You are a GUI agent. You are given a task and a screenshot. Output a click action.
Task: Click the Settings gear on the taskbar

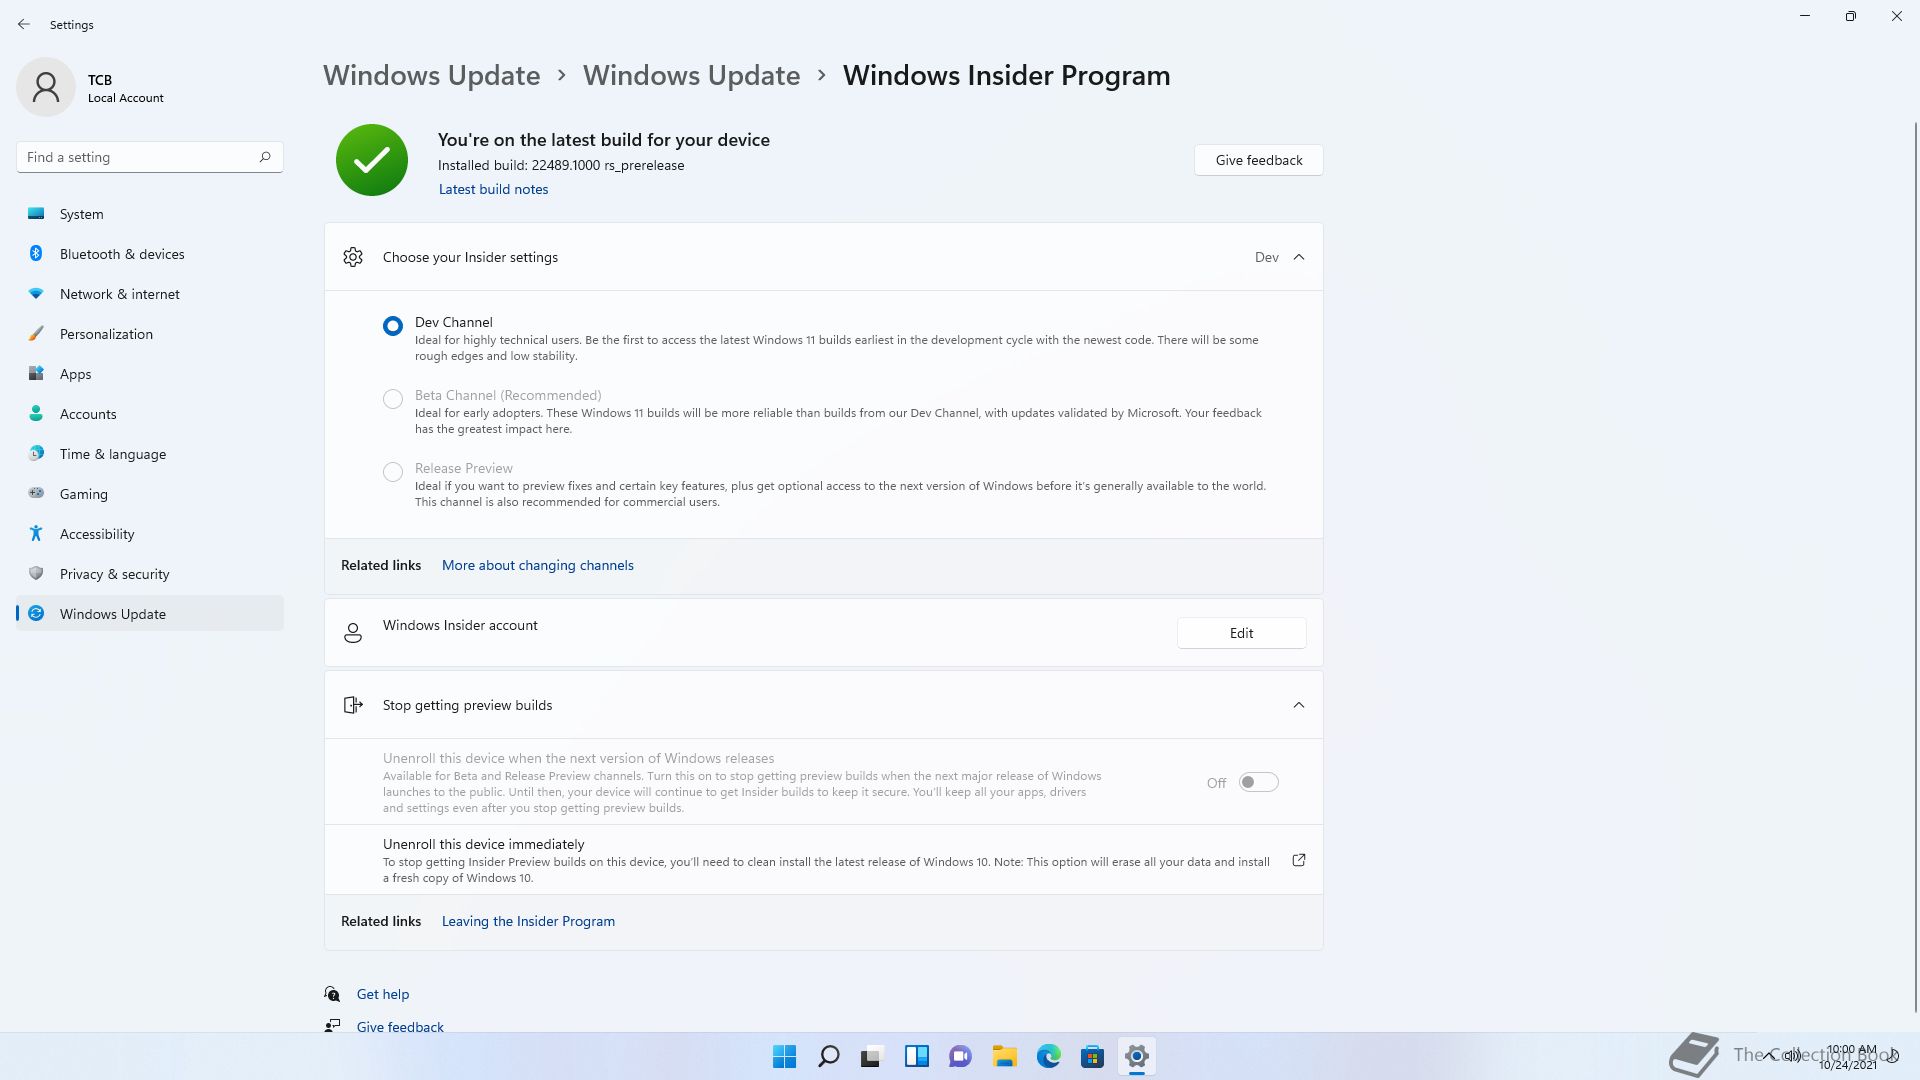(x=1137, y=1056)
